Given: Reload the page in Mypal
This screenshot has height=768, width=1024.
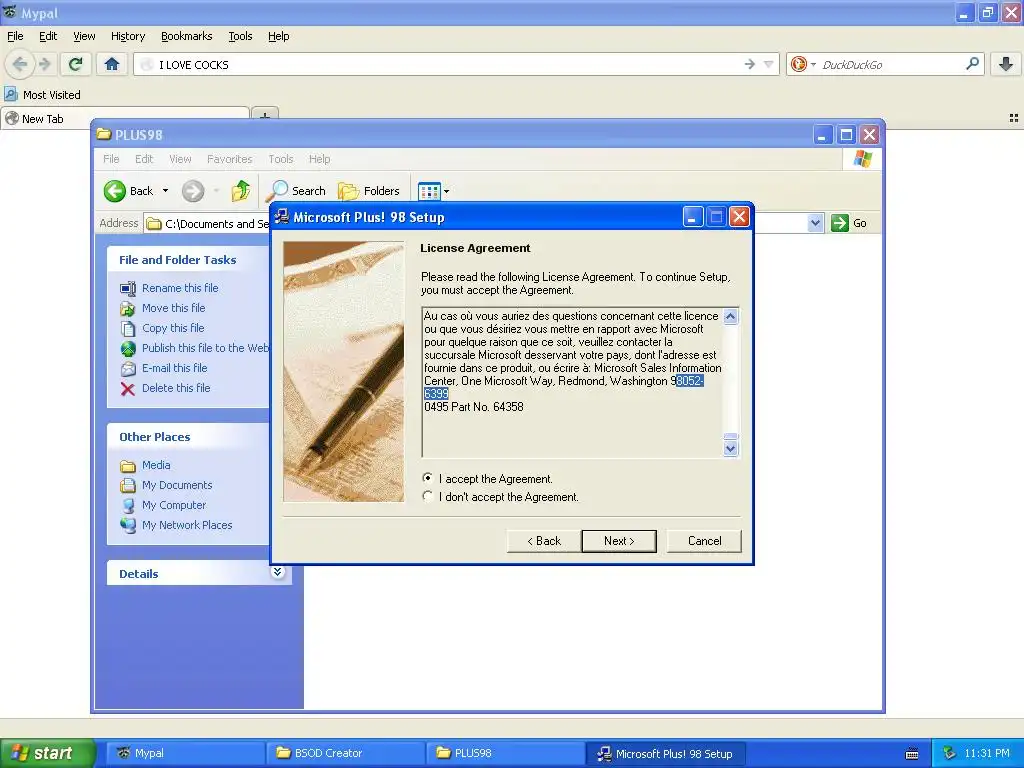Looking at the screenshot, I should tap(76, 64).
